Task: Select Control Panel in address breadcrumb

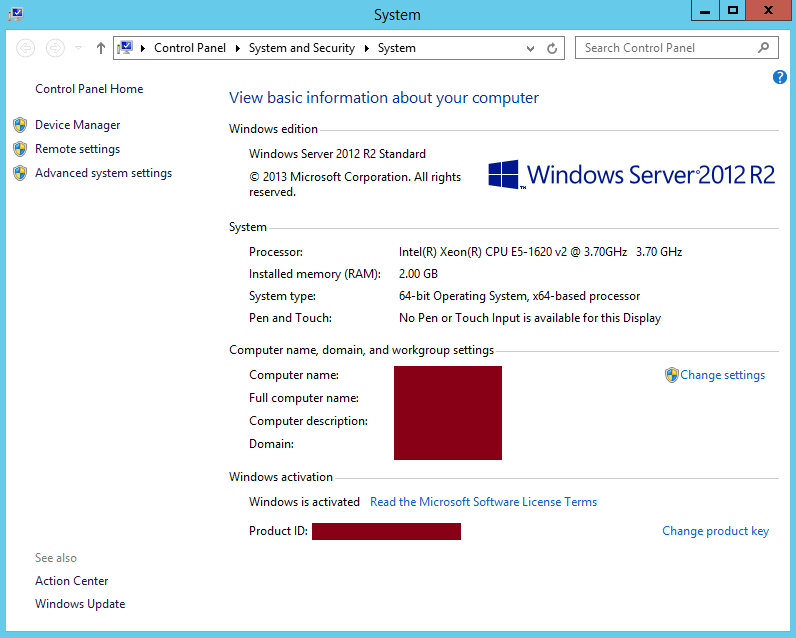Action: point(190,48)
